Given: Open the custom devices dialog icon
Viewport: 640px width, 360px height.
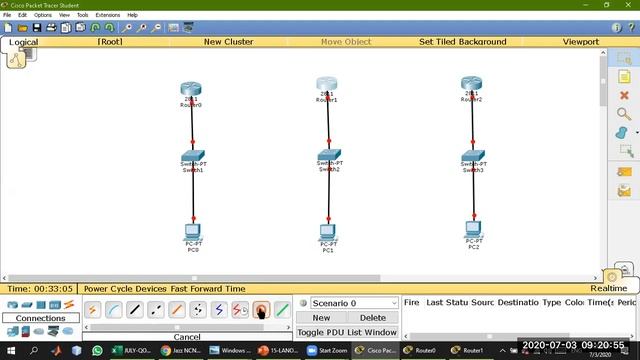Looking at the screenshot, I should pyautogui.click(x=188, y=28).
